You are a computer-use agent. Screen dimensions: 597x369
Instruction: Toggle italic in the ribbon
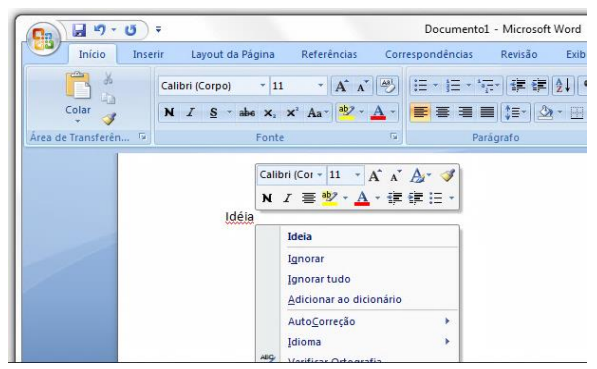191,112
